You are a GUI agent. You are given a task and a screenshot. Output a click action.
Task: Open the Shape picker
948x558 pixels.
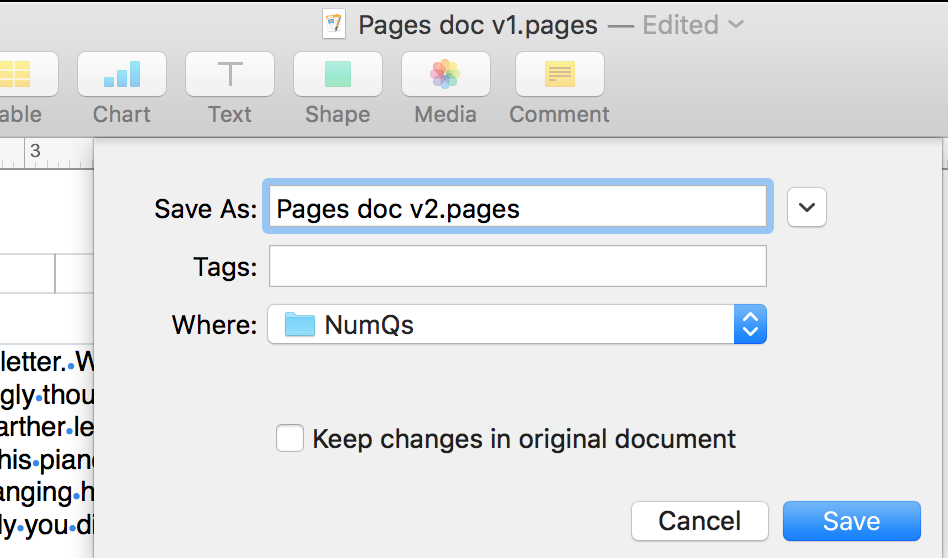click(338, 75)
